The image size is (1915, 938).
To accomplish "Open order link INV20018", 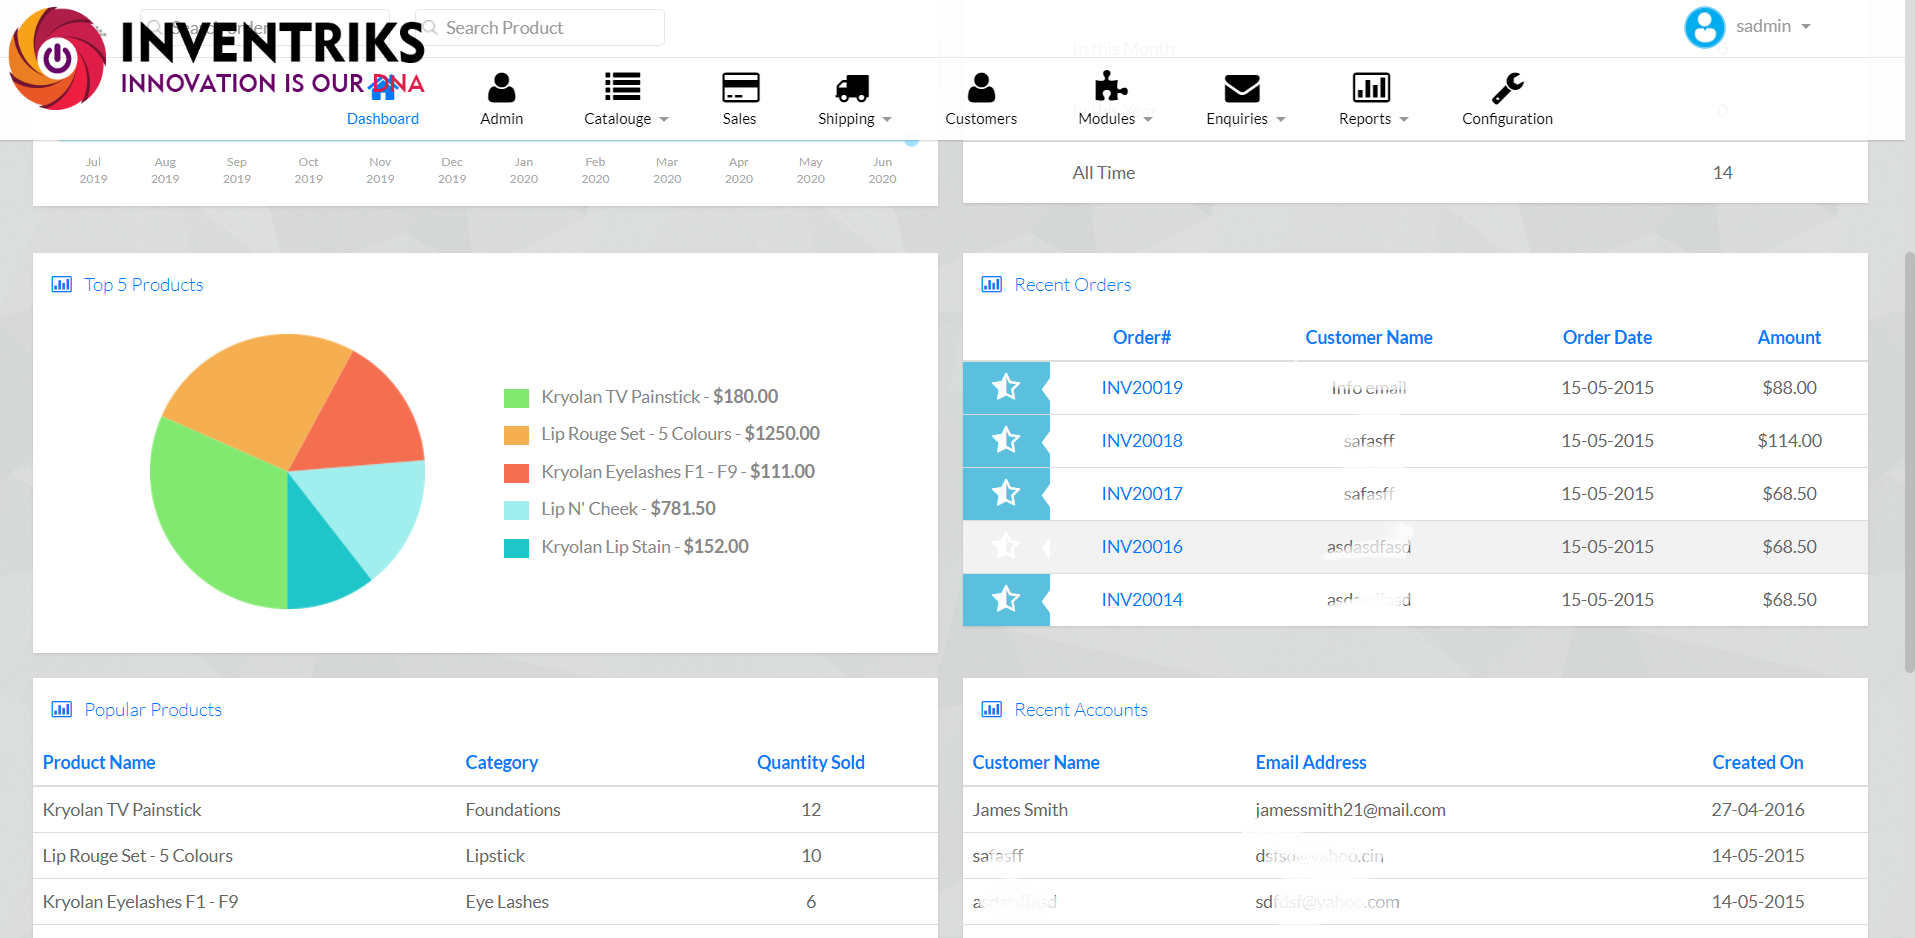I will tap(1142, 440).
